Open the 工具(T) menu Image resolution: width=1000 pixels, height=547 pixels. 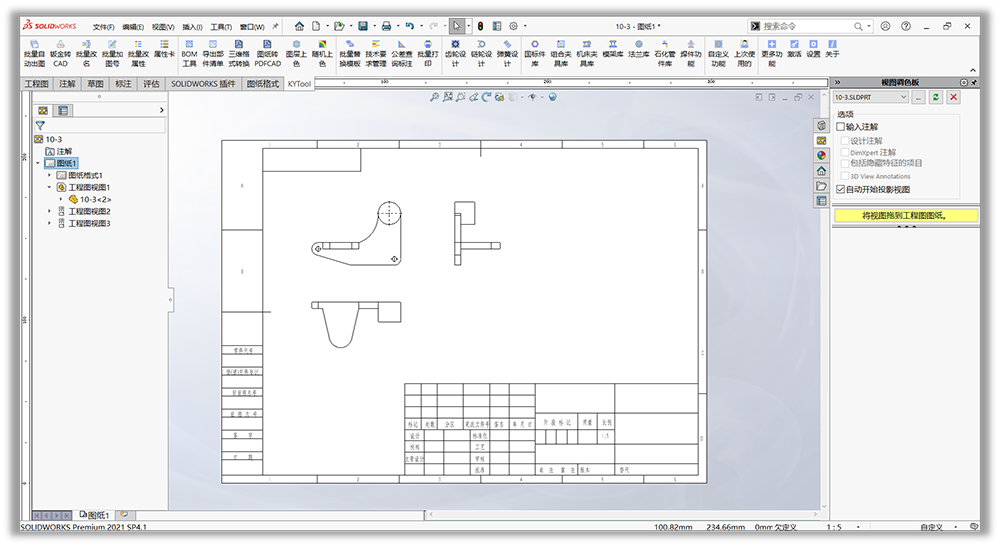221,27
